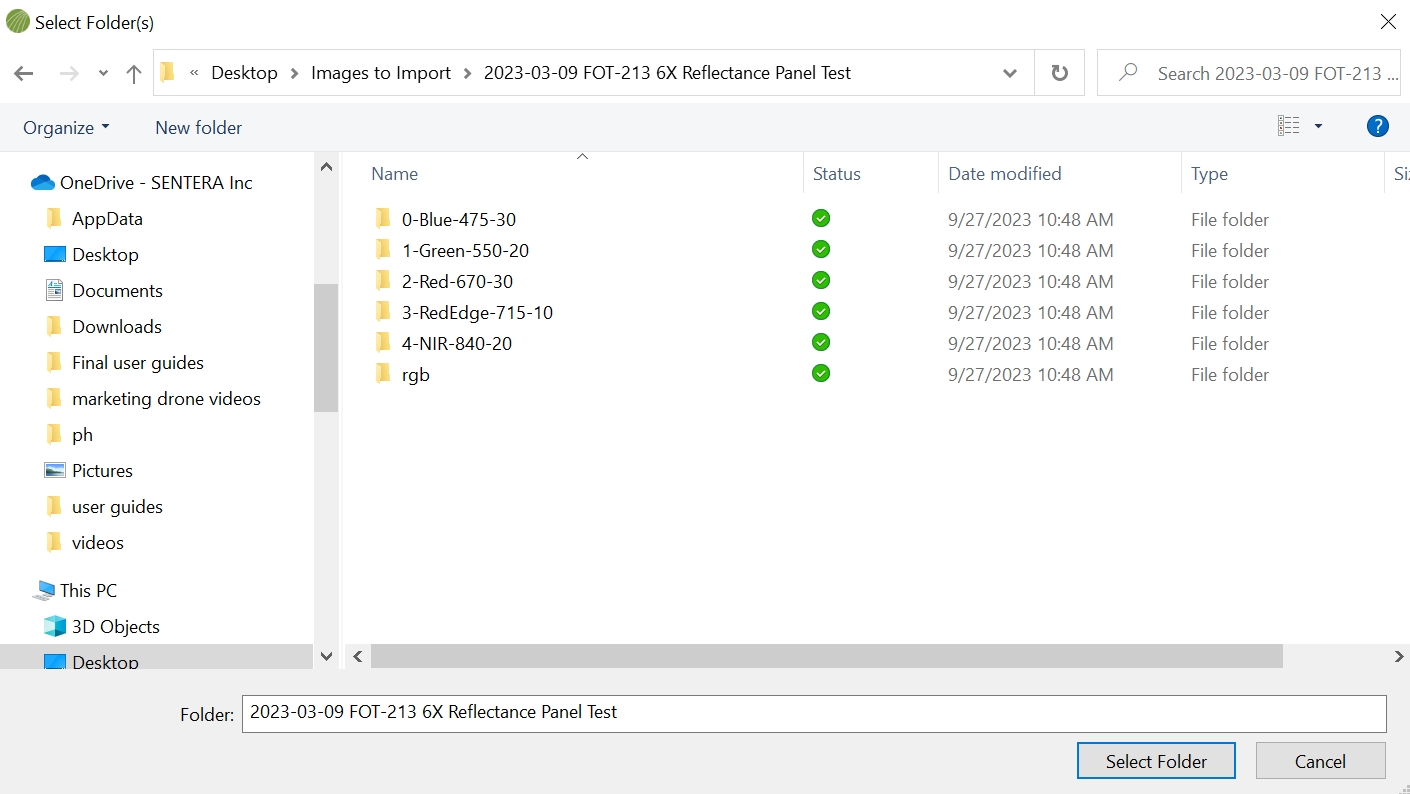
Task: Refresh the current folder listing
Action: click(1059, 73)
